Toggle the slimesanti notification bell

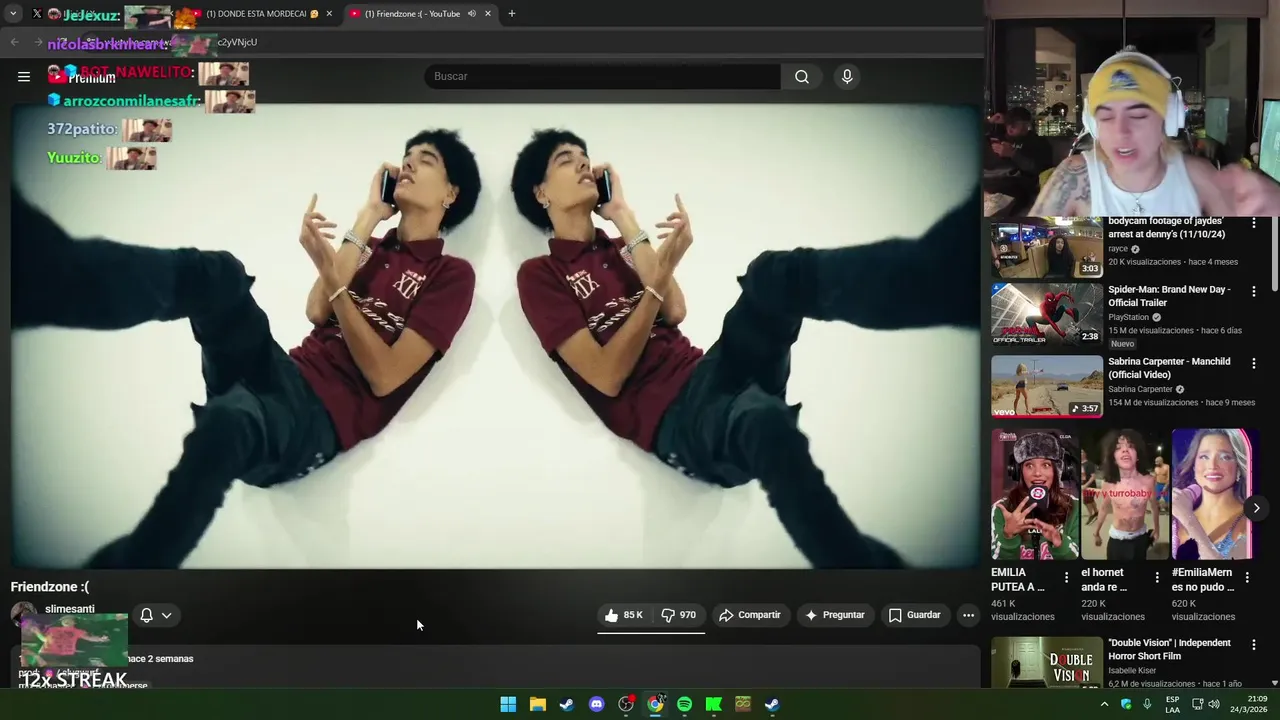pyautogui.click(x=146, y=615)
